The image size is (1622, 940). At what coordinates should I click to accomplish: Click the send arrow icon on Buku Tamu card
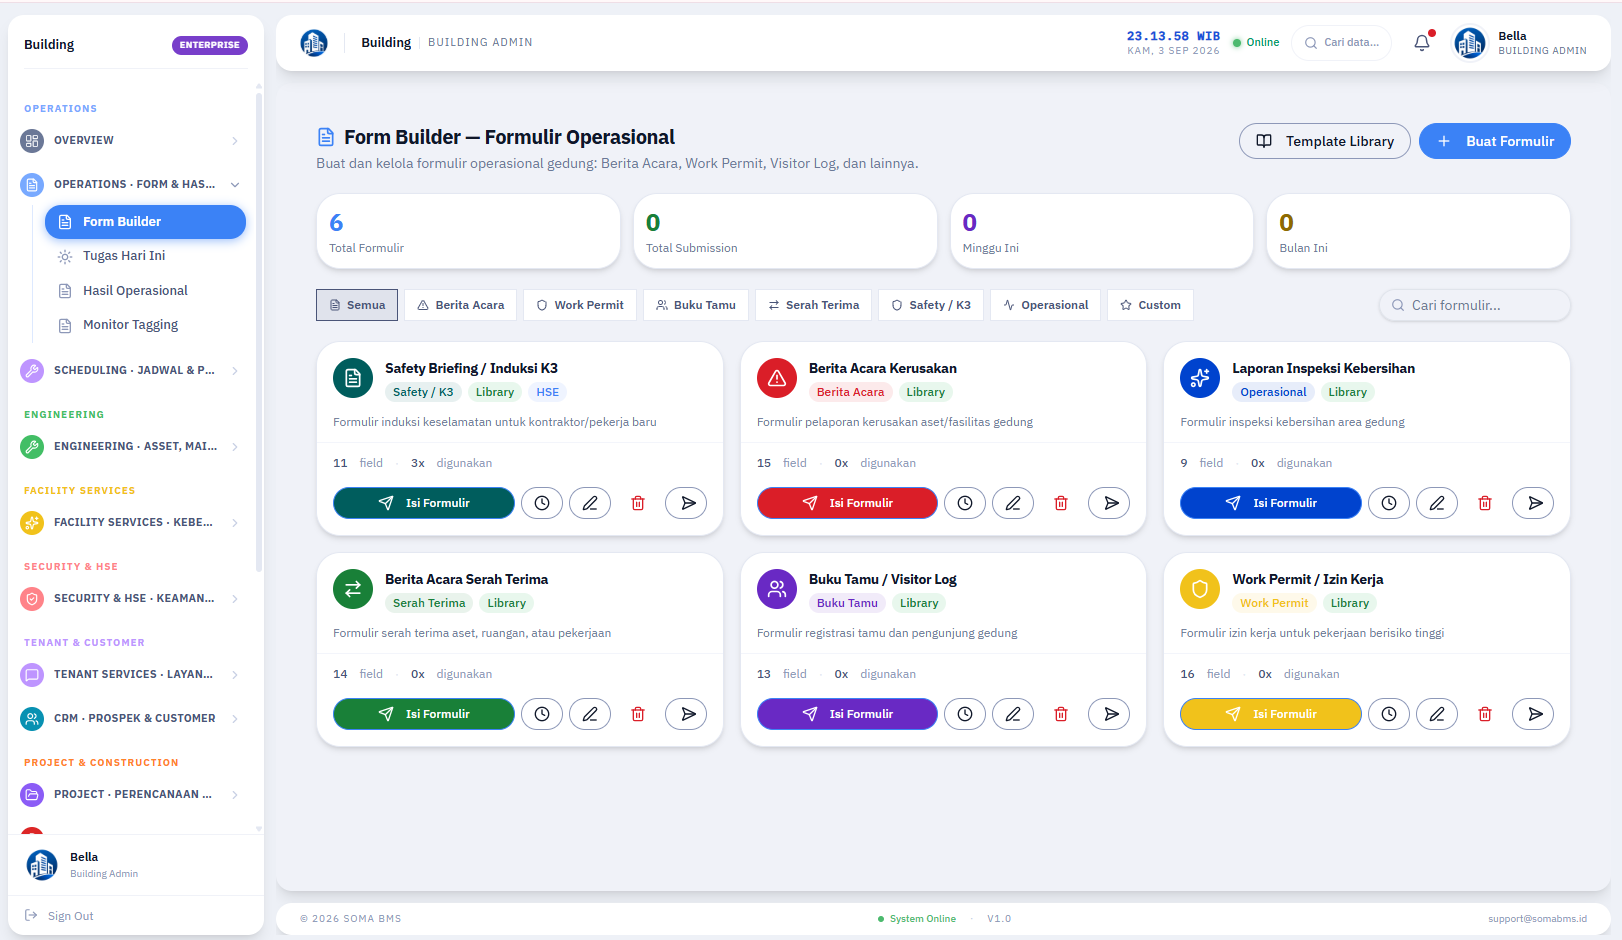tap(1111, 714)
